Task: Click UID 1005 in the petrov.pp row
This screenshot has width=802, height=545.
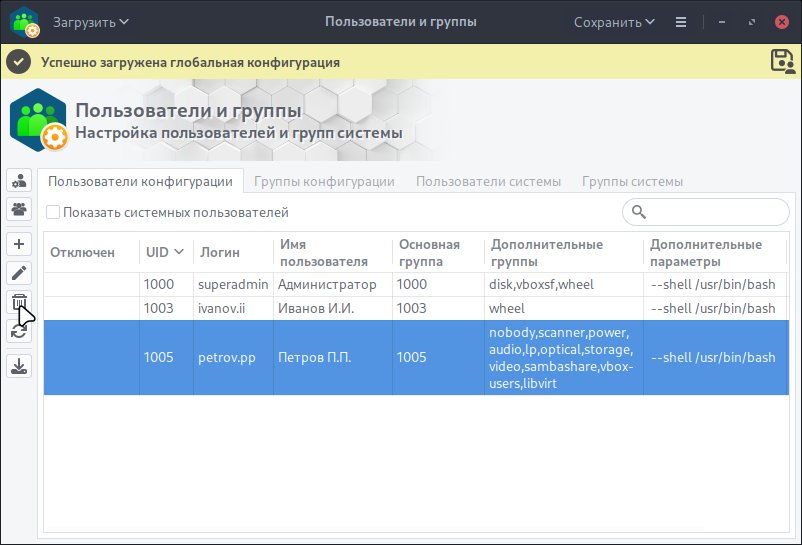Action: coord(166,357)
